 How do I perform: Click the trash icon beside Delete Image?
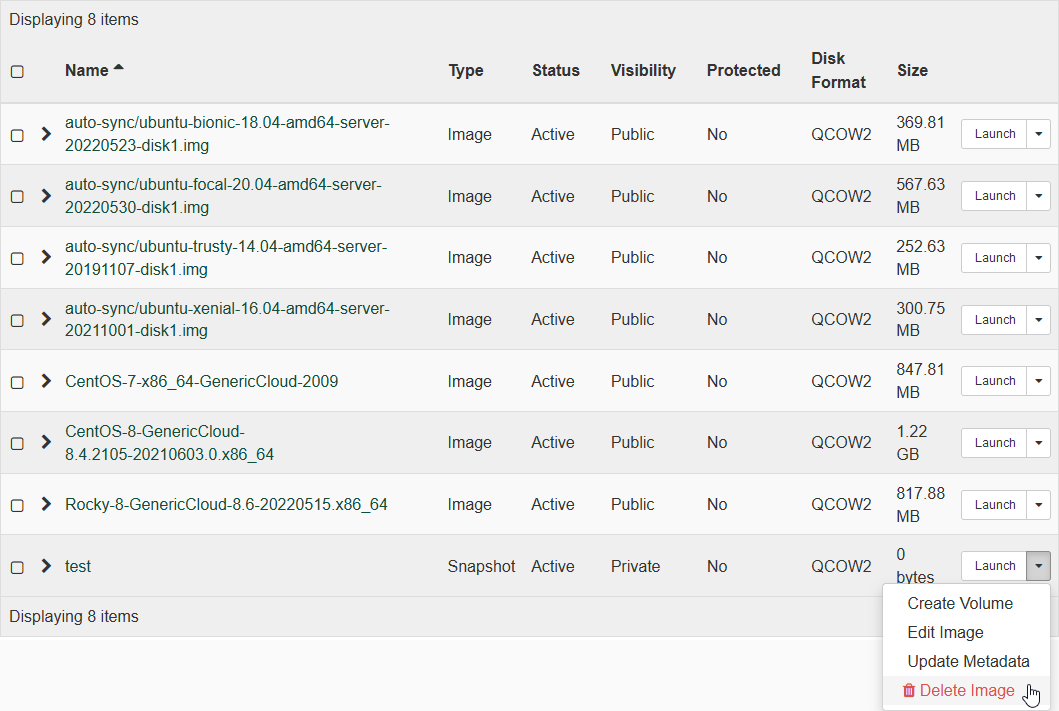click(x=909, y=691)
